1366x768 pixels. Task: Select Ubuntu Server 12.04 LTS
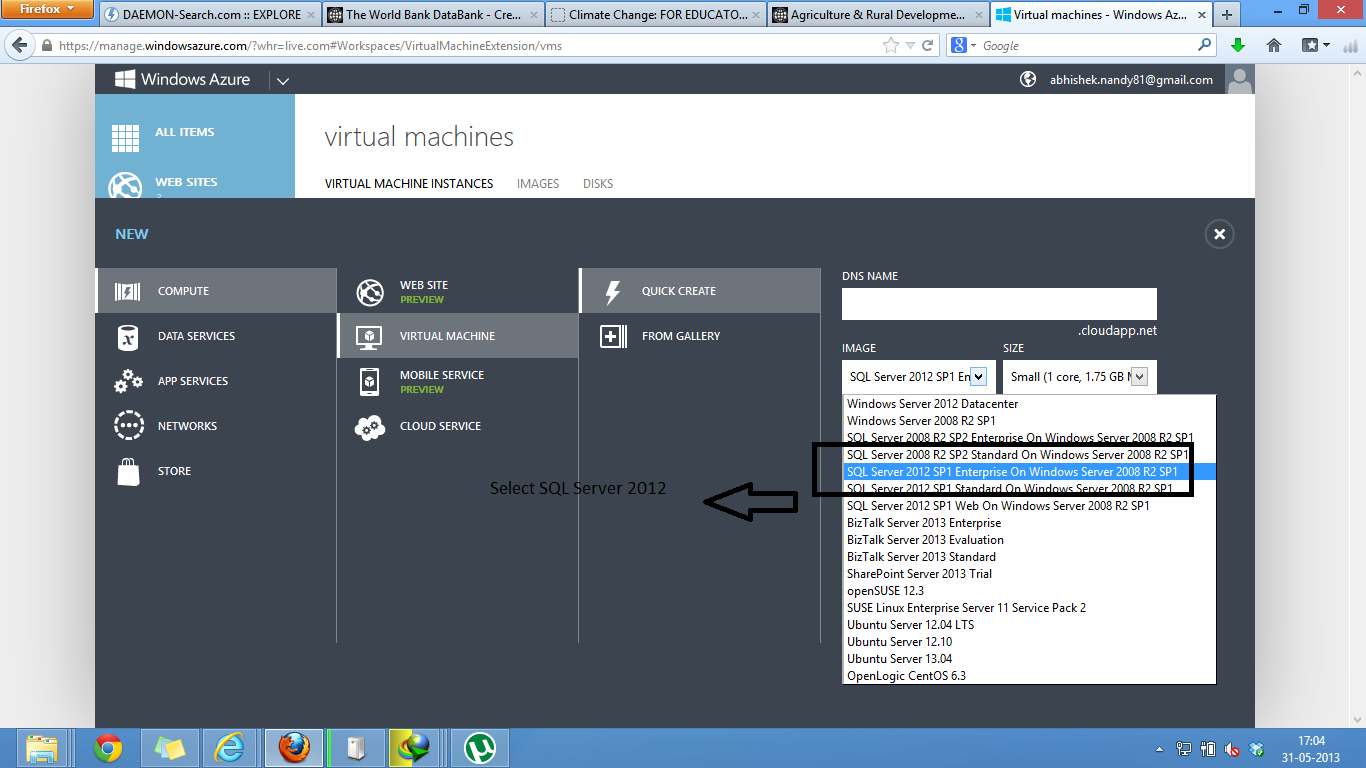(x=1029, y=625)
